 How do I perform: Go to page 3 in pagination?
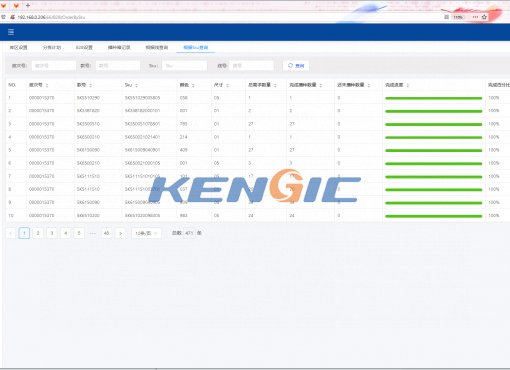(52, 233)
